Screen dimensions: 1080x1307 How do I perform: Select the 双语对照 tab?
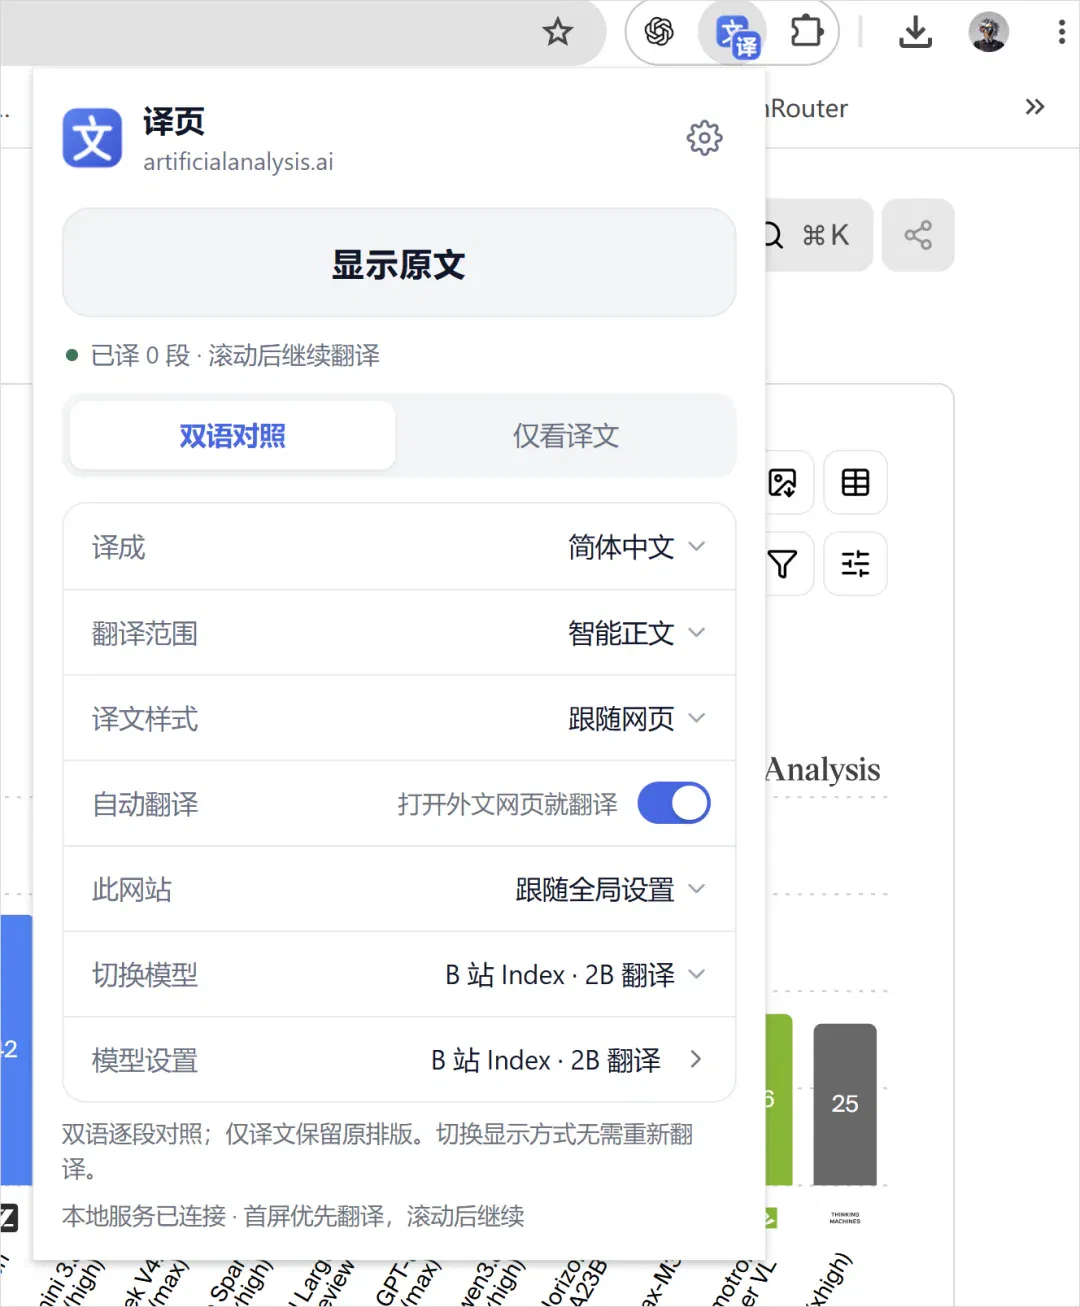click(233, 436)
